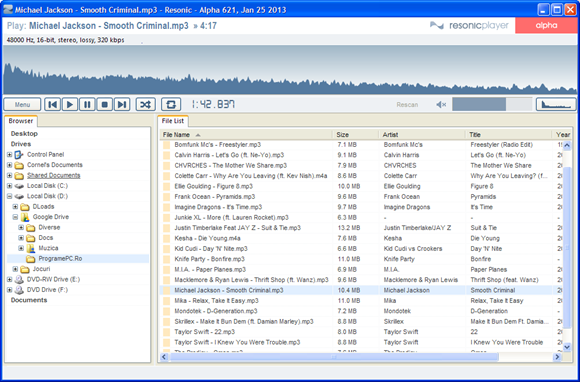Click the Justin Timberlake/JAY Z artist cell

pos(417,228)
